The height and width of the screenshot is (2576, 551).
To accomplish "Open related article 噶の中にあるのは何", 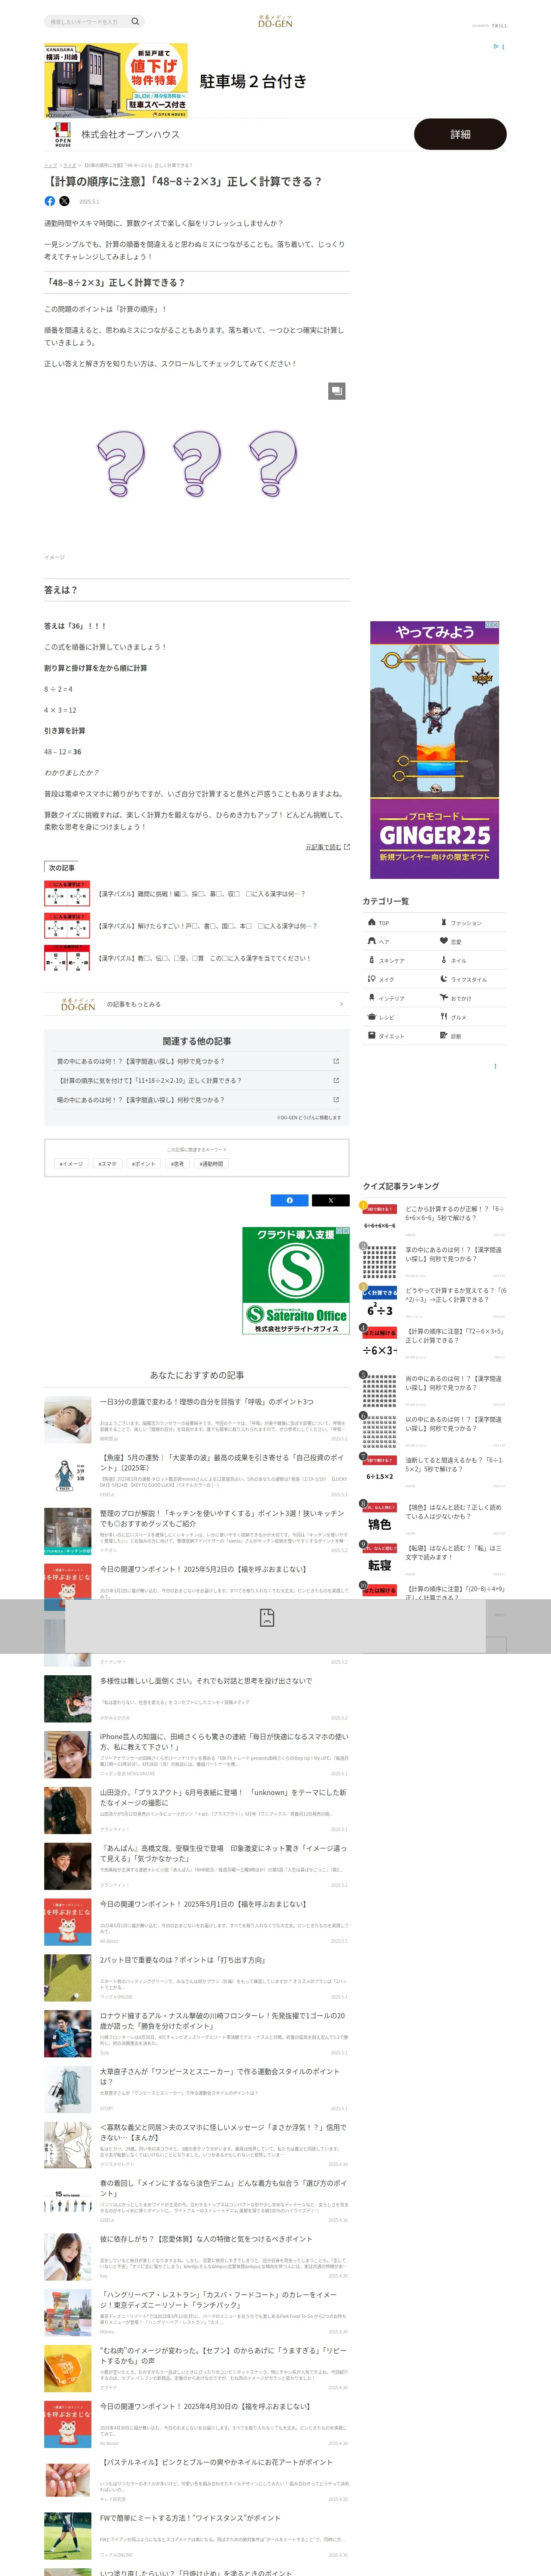I will [197, 1100].
